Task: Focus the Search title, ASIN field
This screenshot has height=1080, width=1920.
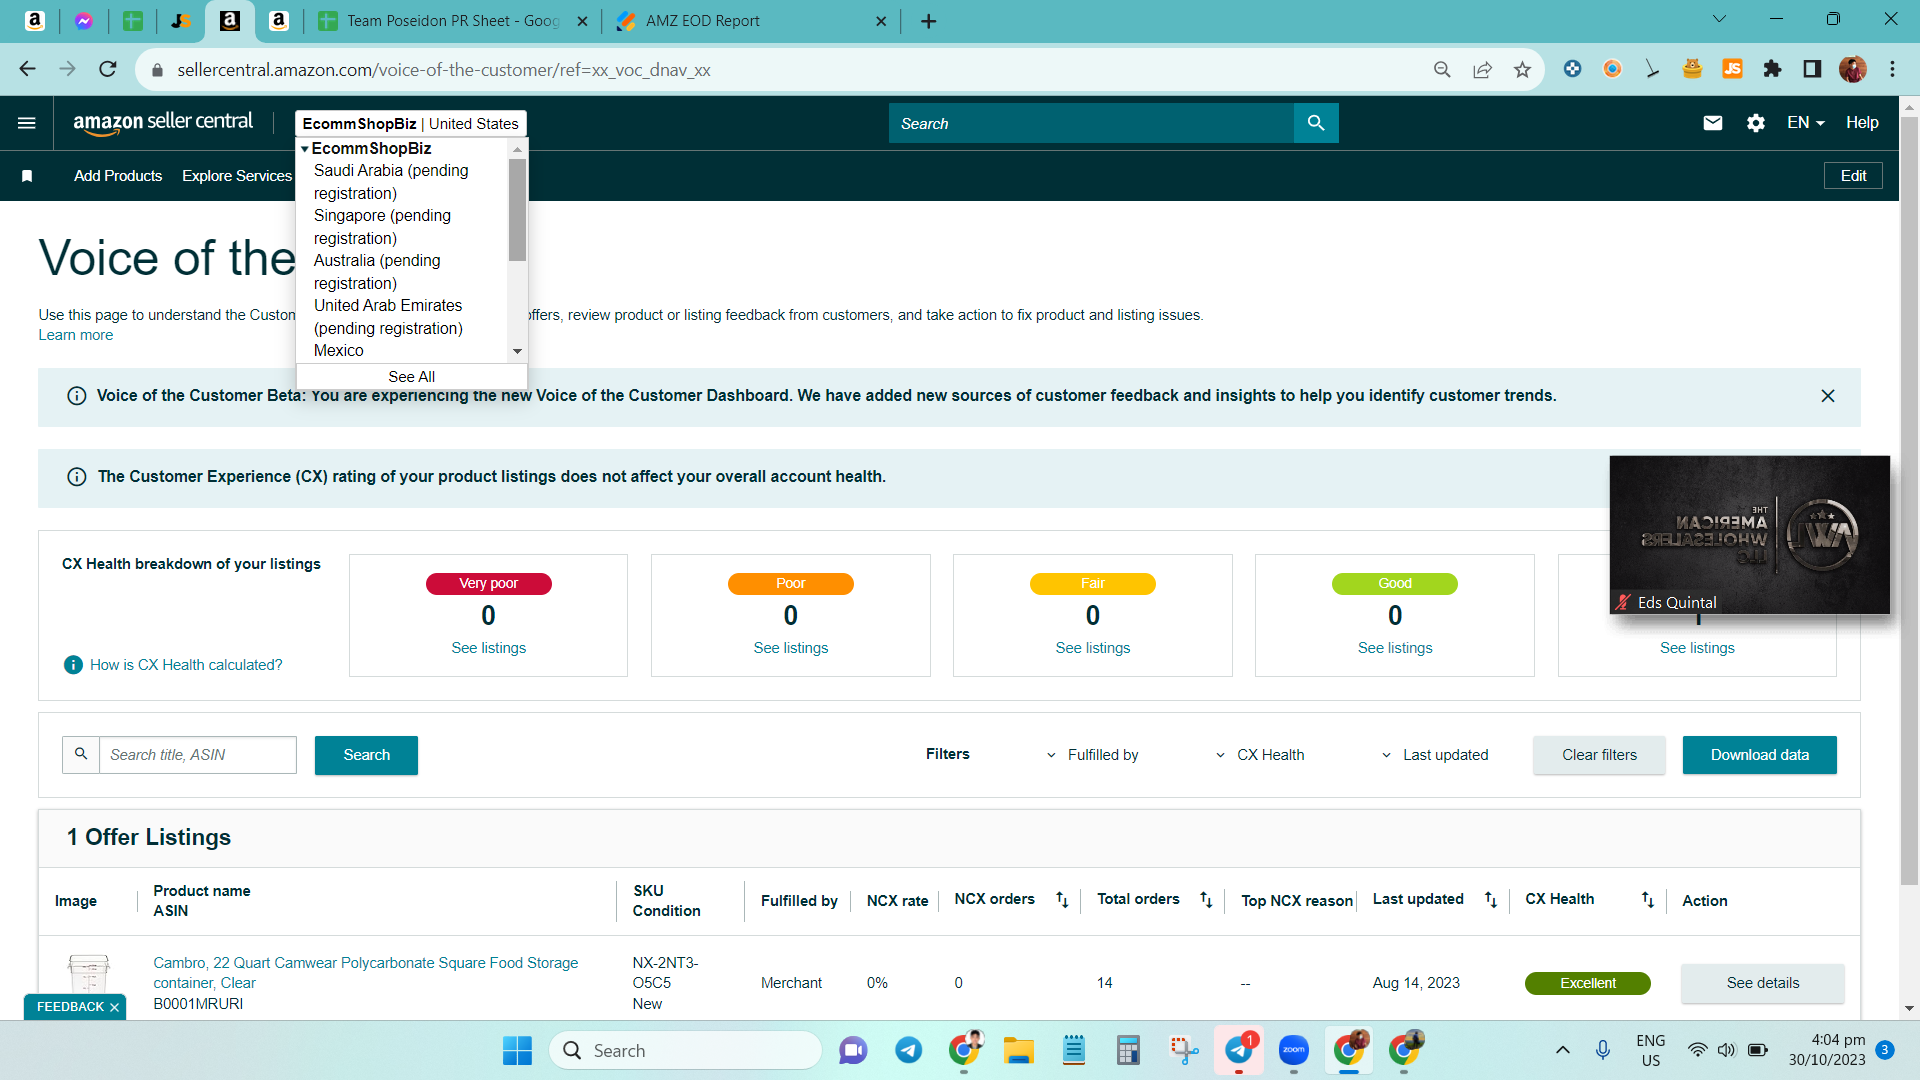Action: [198, 755]
